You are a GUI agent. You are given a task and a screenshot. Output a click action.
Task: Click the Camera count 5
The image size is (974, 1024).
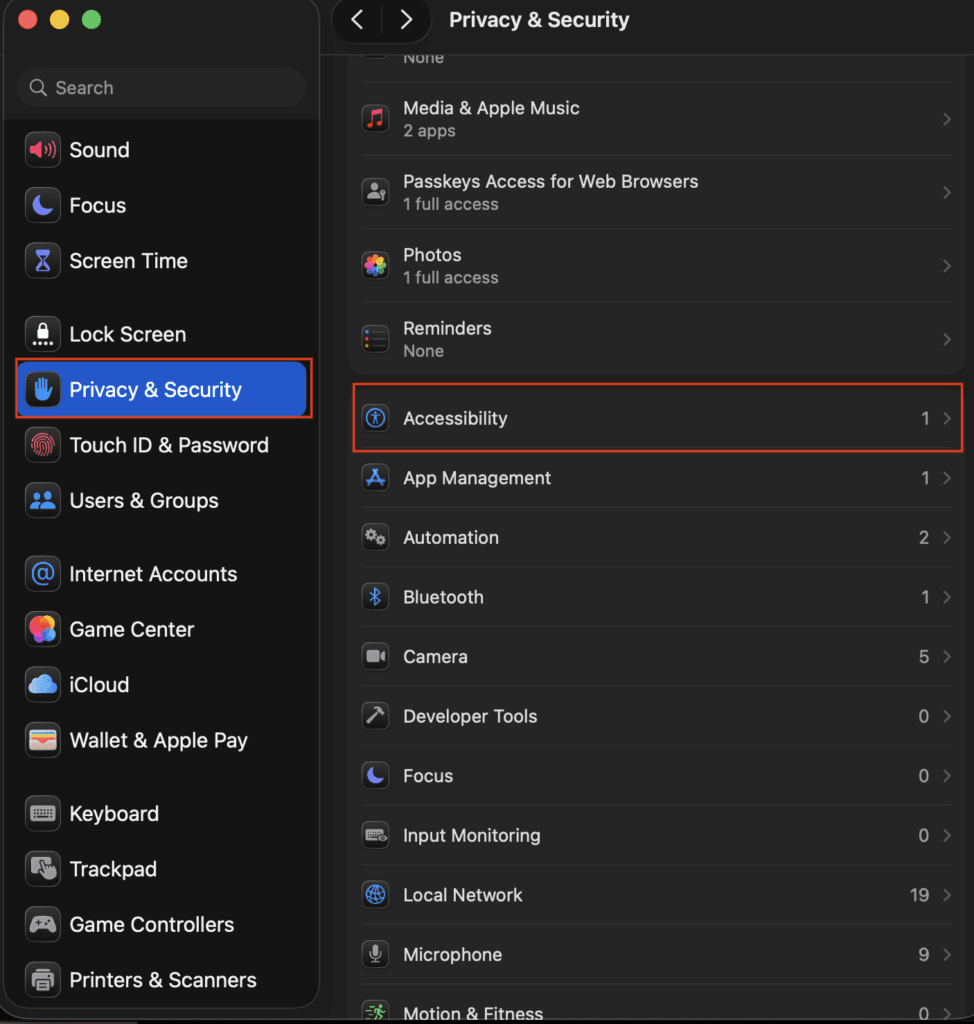924,656
